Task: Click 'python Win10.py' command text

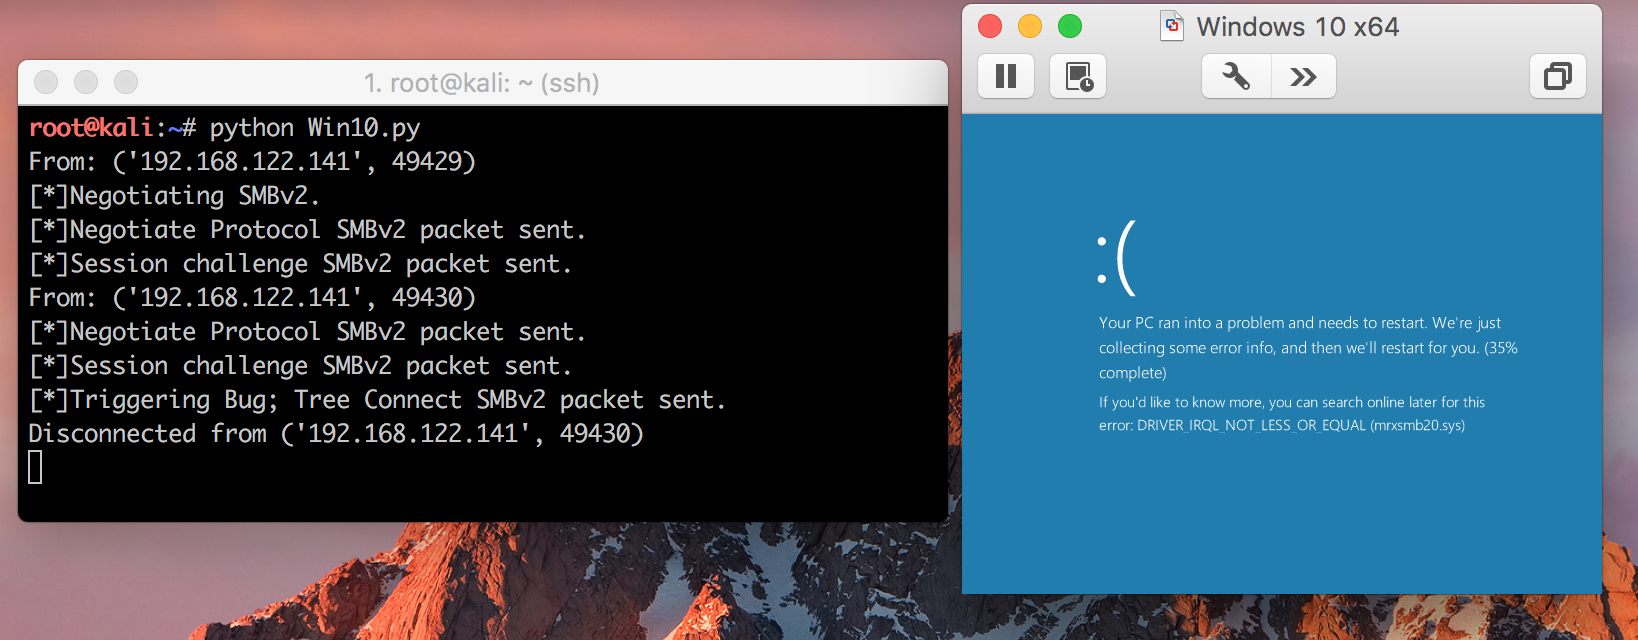Action: [x=315, y=128]
